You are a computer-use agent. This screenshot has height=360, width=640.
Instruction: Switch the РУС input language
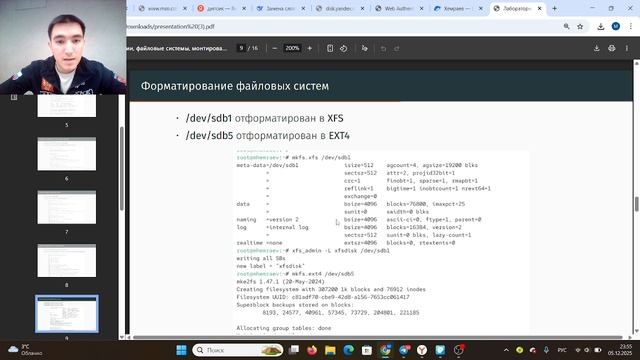click(562, 350)
